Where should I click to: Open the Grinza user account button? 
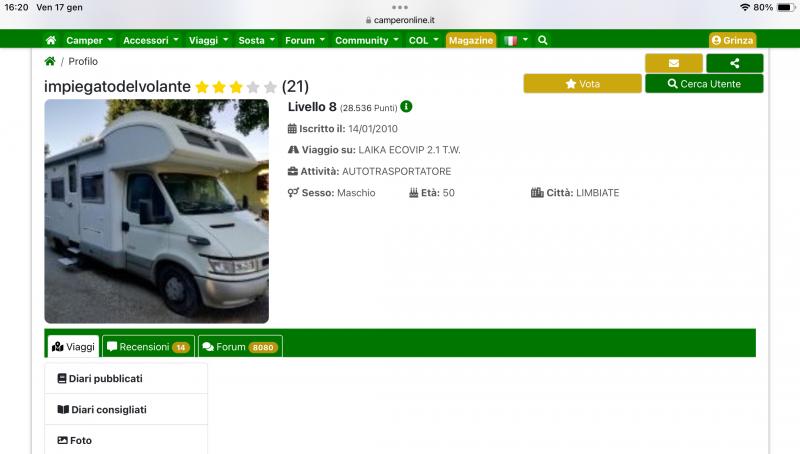(732, 40)
